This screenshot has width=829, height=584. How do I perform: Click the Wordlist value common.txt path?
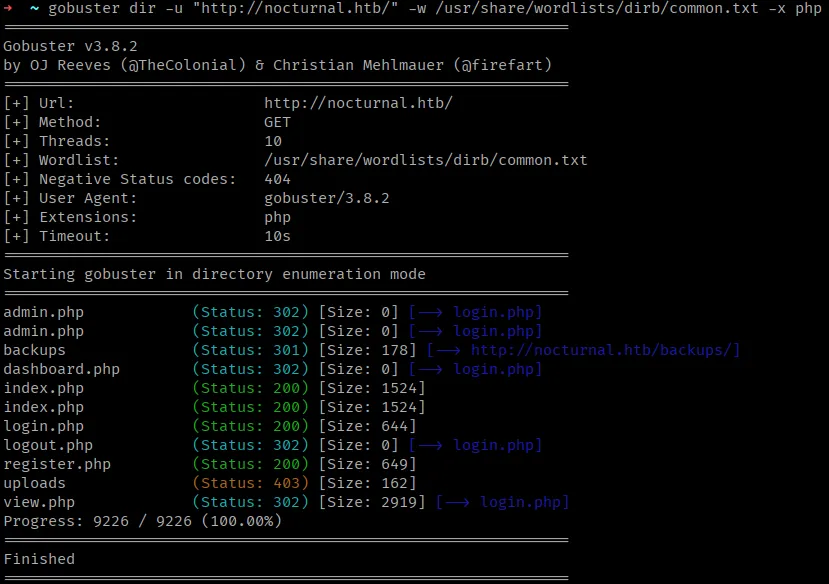426,160
